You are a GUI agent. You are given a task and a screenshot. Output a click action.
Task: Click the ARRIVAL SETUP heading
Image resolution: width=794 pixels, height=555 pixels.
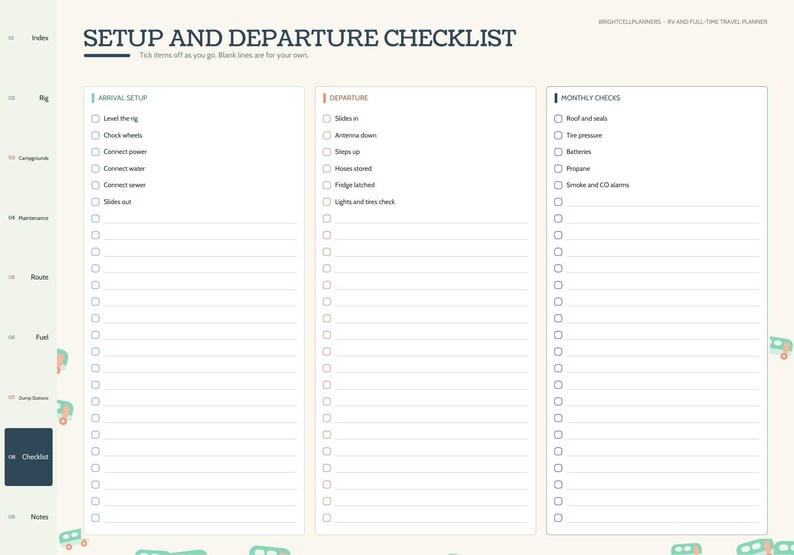[x=123, y=98]
